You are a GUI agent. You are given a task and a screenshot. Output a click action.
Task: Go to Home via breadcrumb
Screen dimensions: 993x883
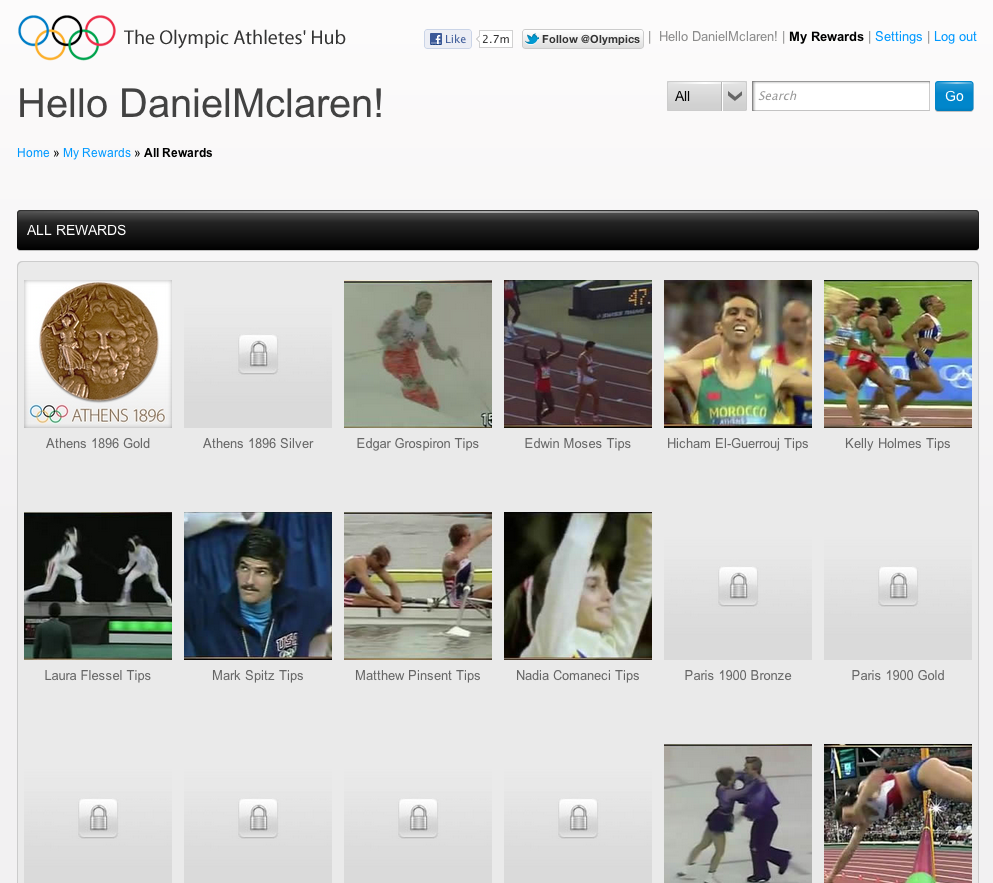pos(33,153)
